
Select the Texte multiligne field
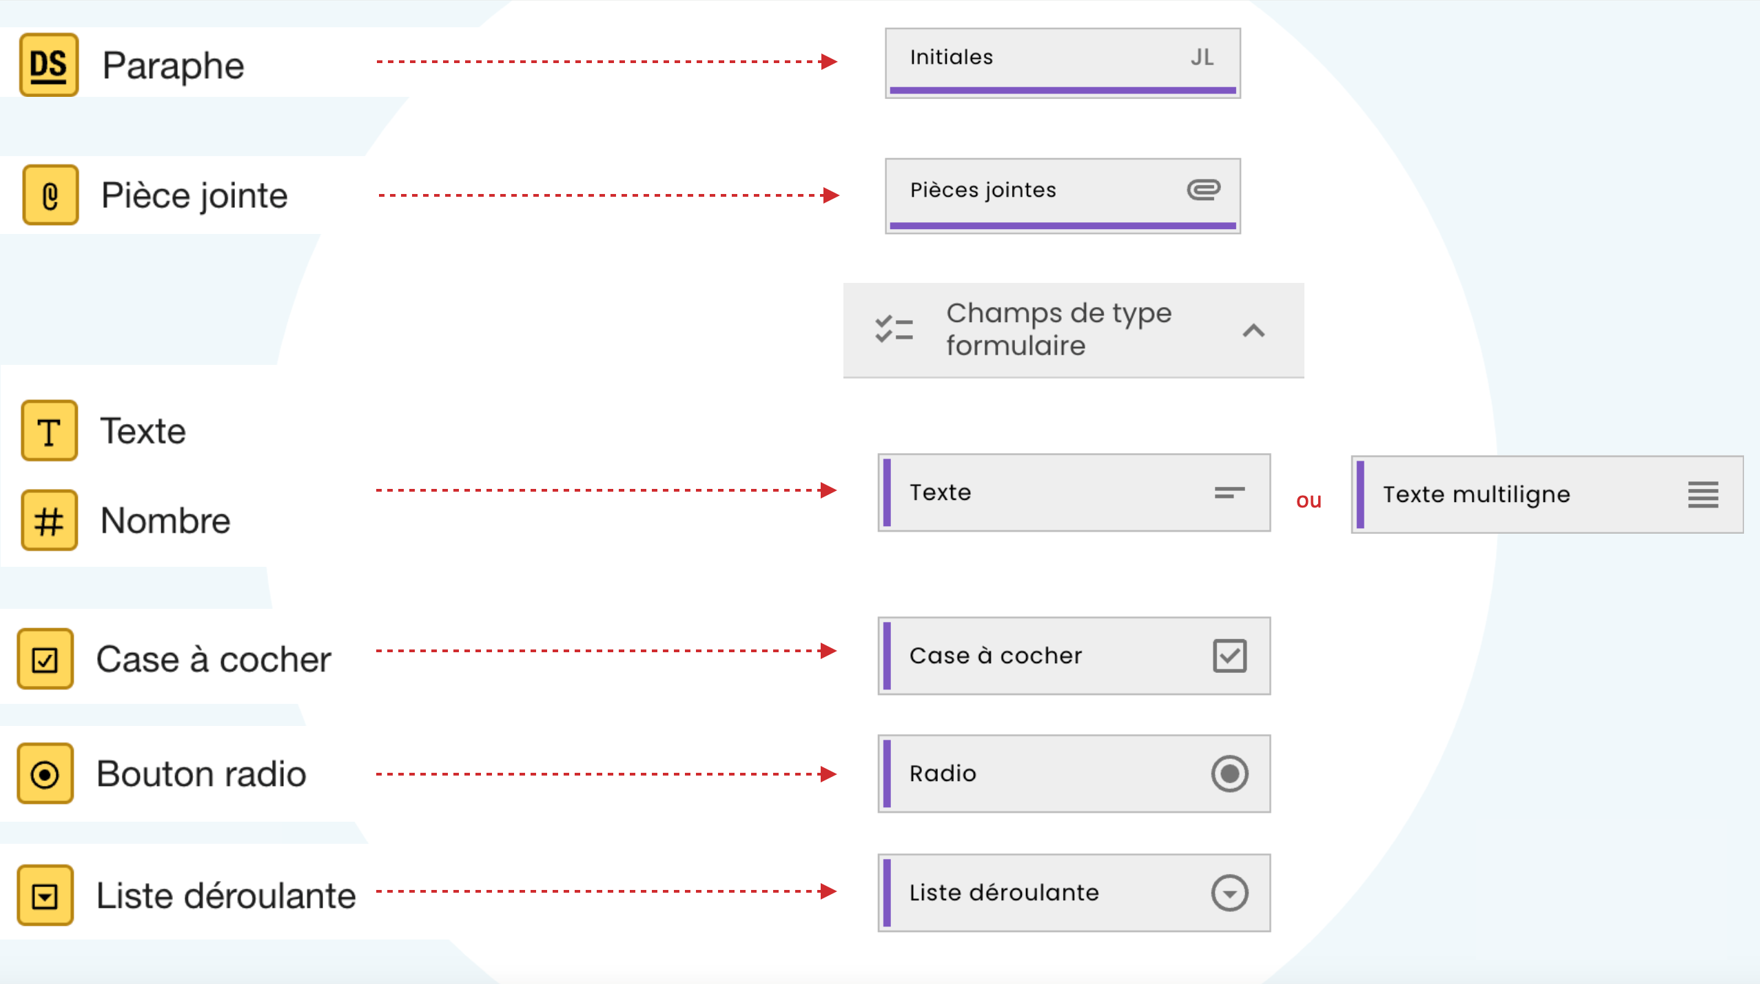(x=1547, y=494)
